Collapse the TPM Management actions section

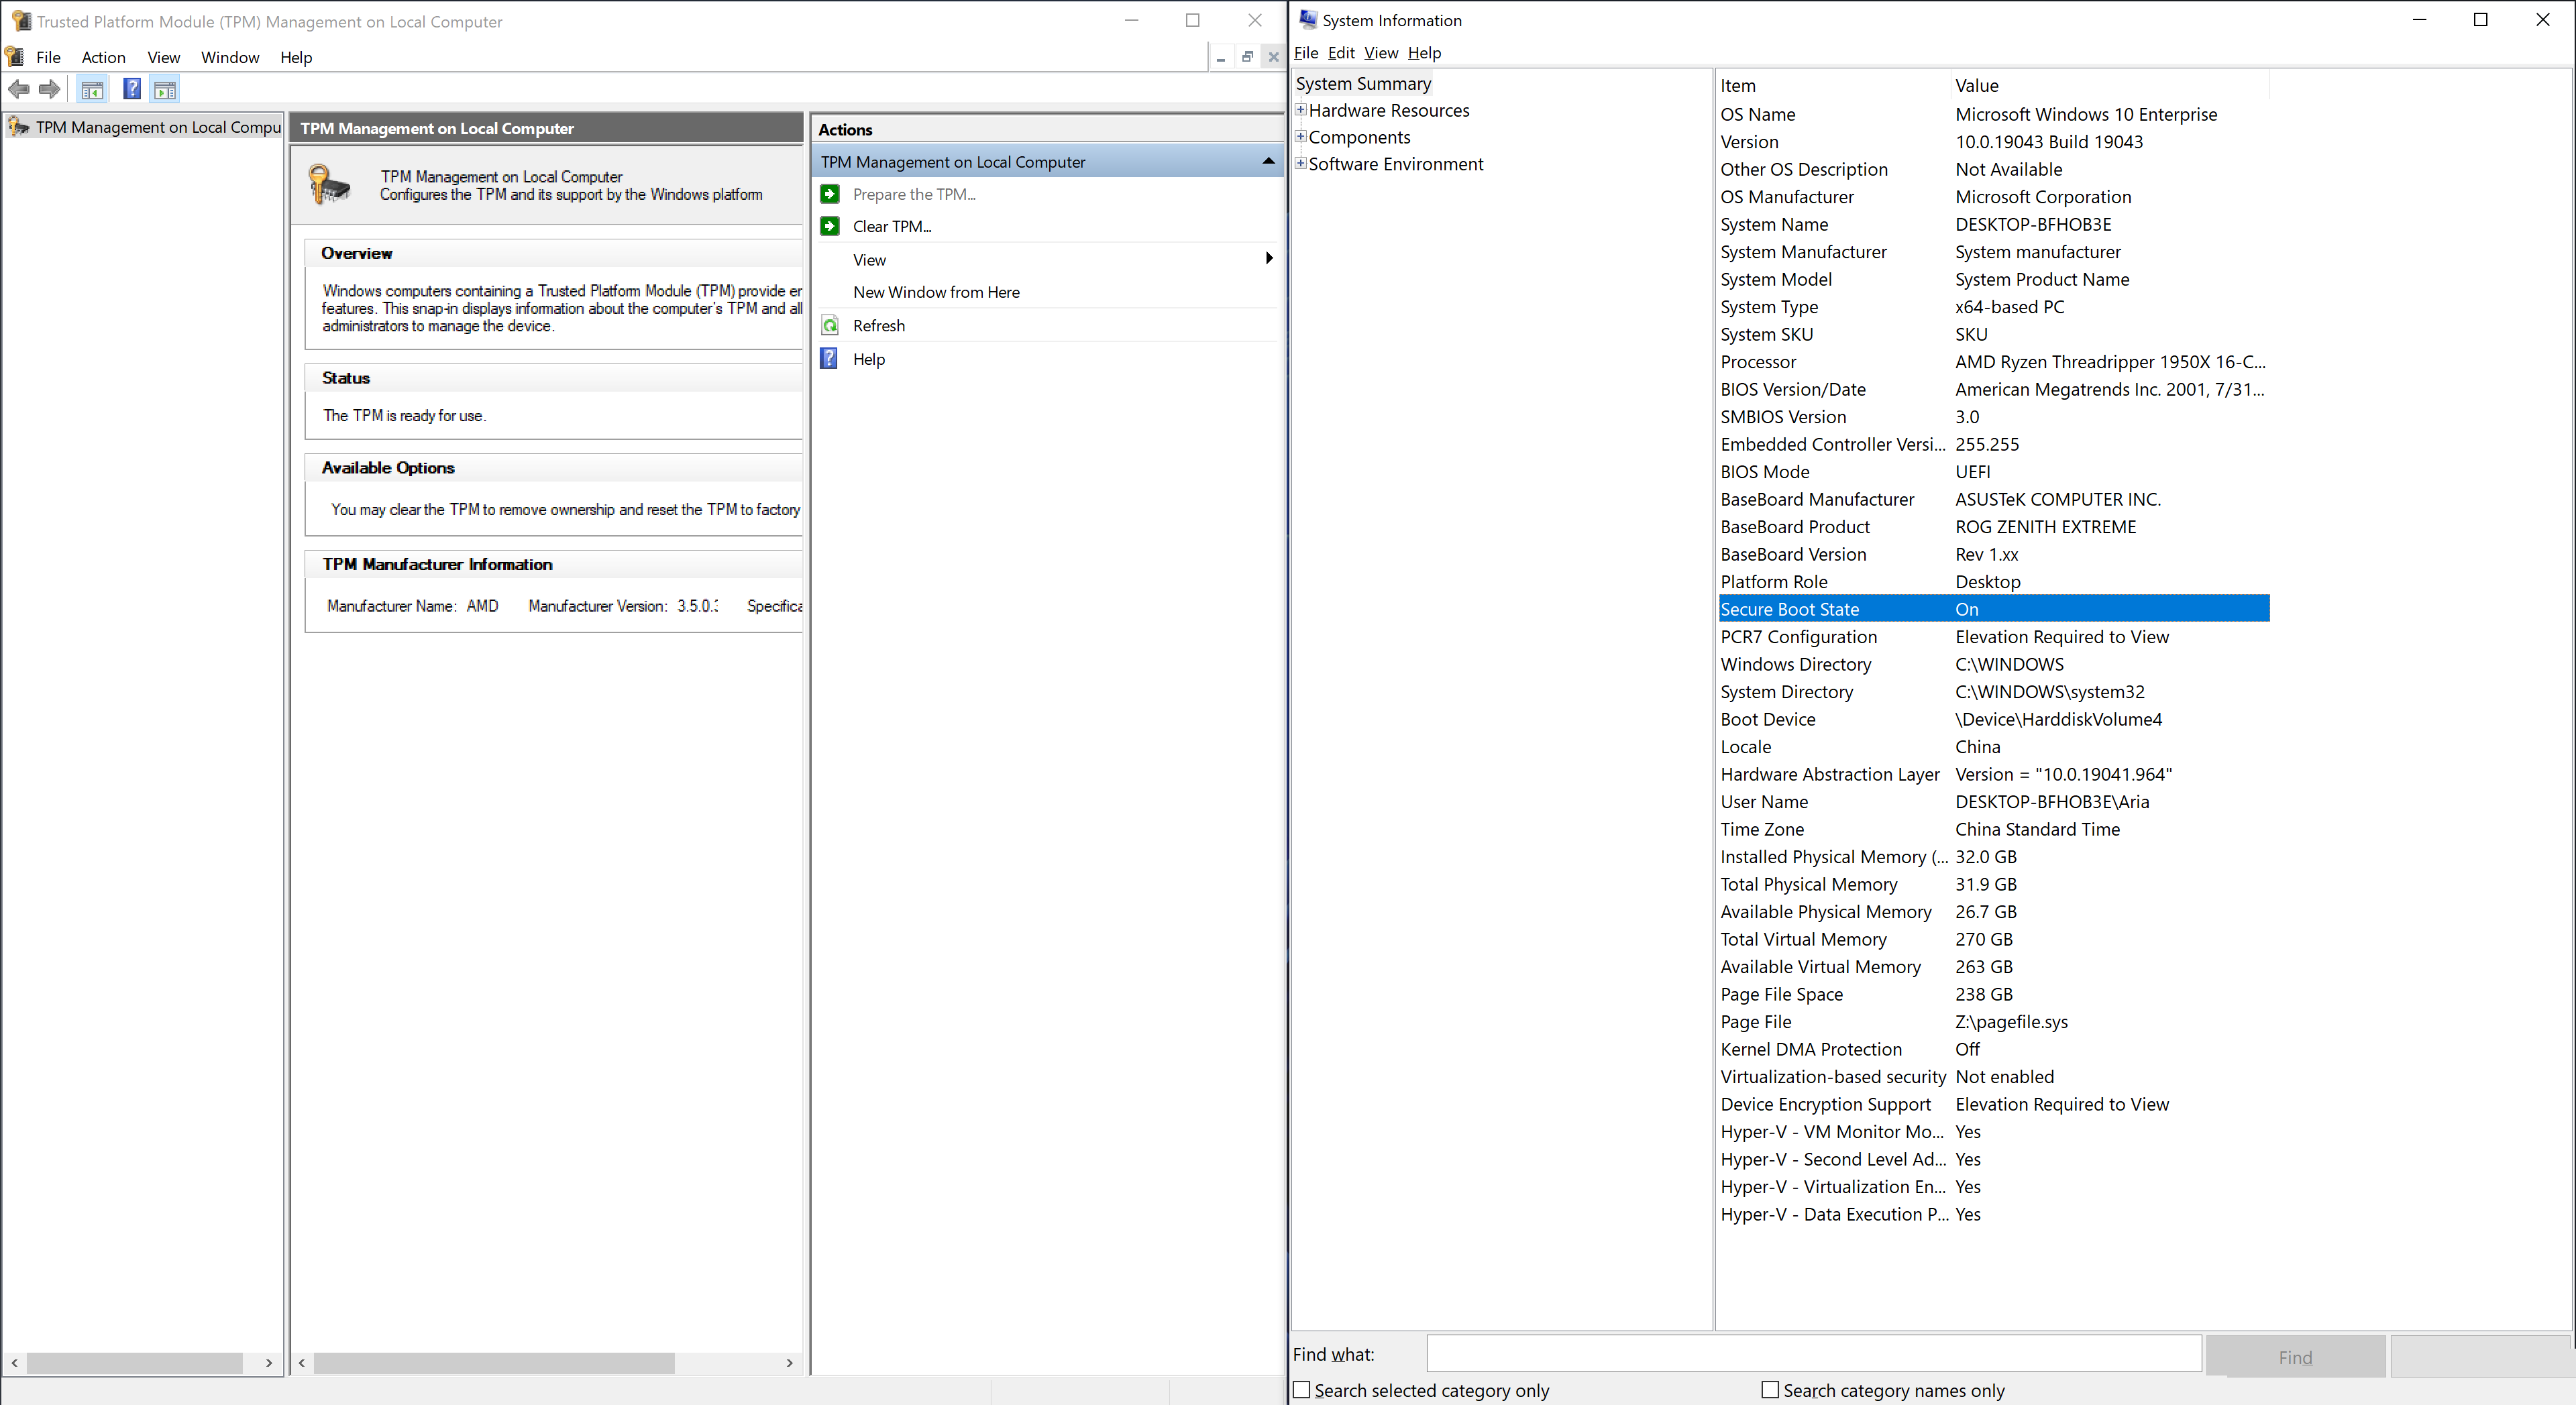click(1268, 161)
